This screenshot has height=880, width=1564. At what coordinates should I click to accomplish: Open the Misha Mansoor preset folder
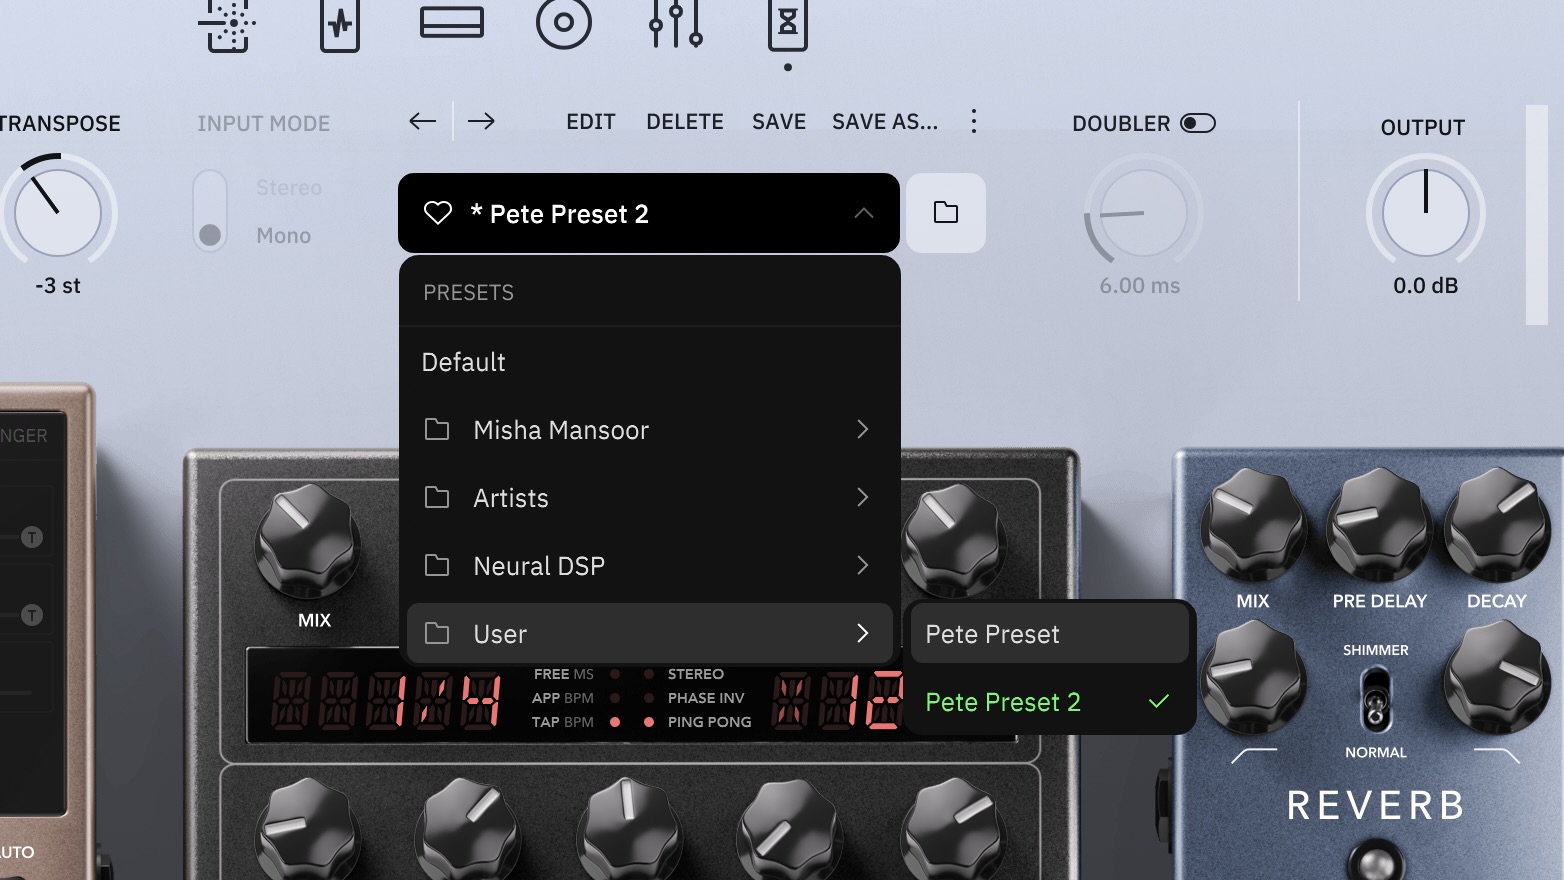point(650,430)
